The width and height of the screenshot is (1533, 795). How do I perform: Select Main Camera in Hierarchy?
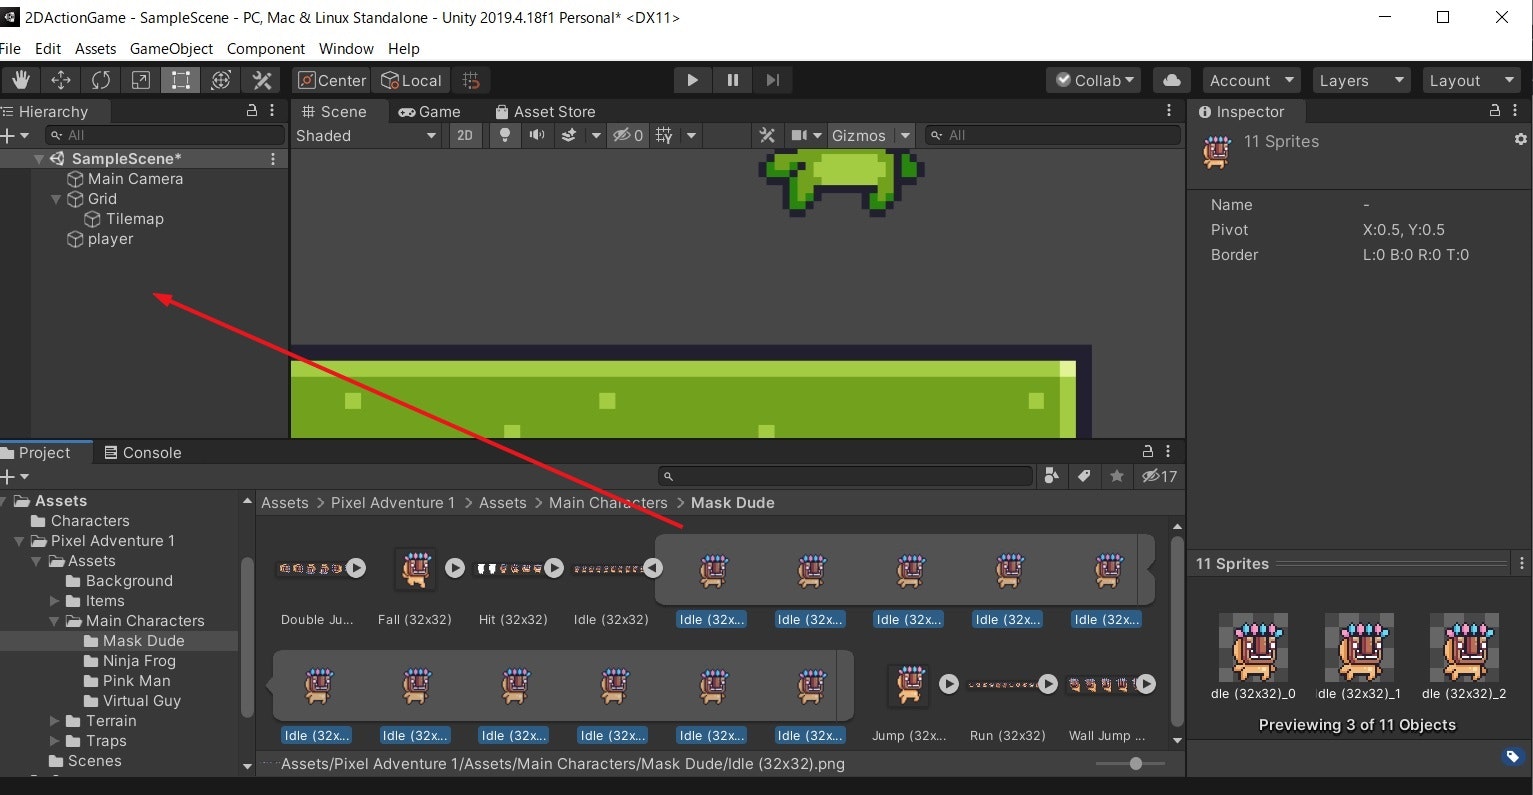coord(135,179)
